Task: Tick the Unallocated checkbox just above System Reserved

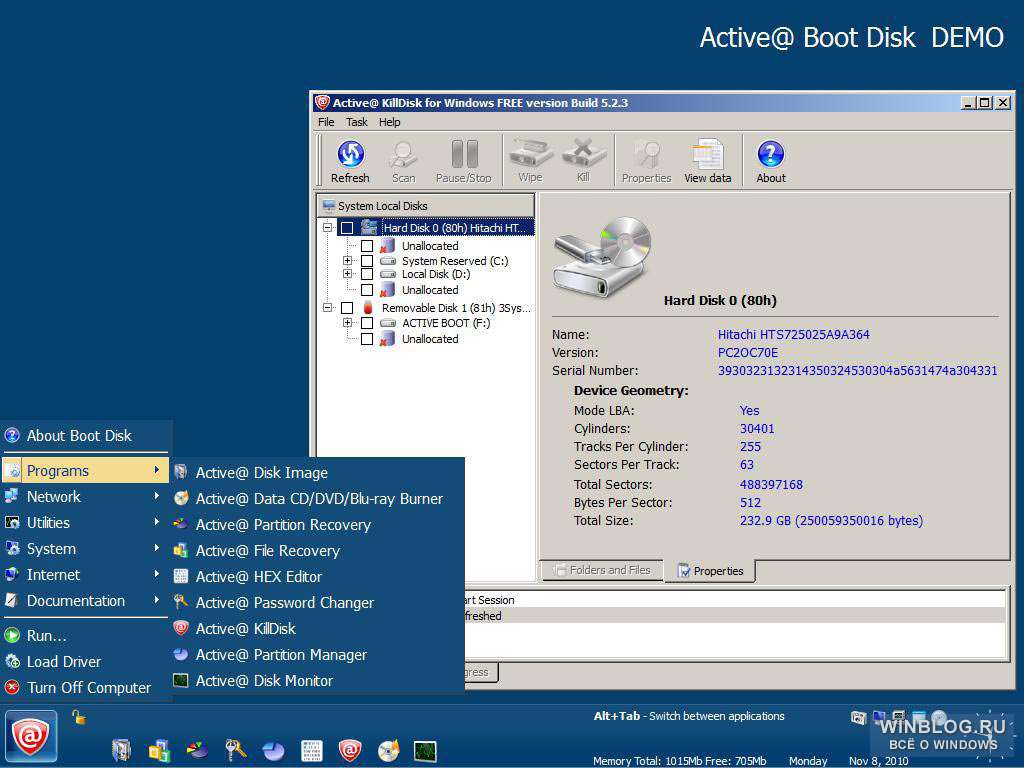Action: point(367,246)
